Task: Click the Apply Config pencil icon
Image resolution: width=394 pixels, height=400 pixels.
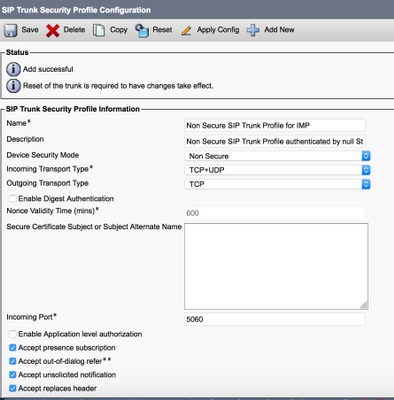Action: (x=186, y=31)
